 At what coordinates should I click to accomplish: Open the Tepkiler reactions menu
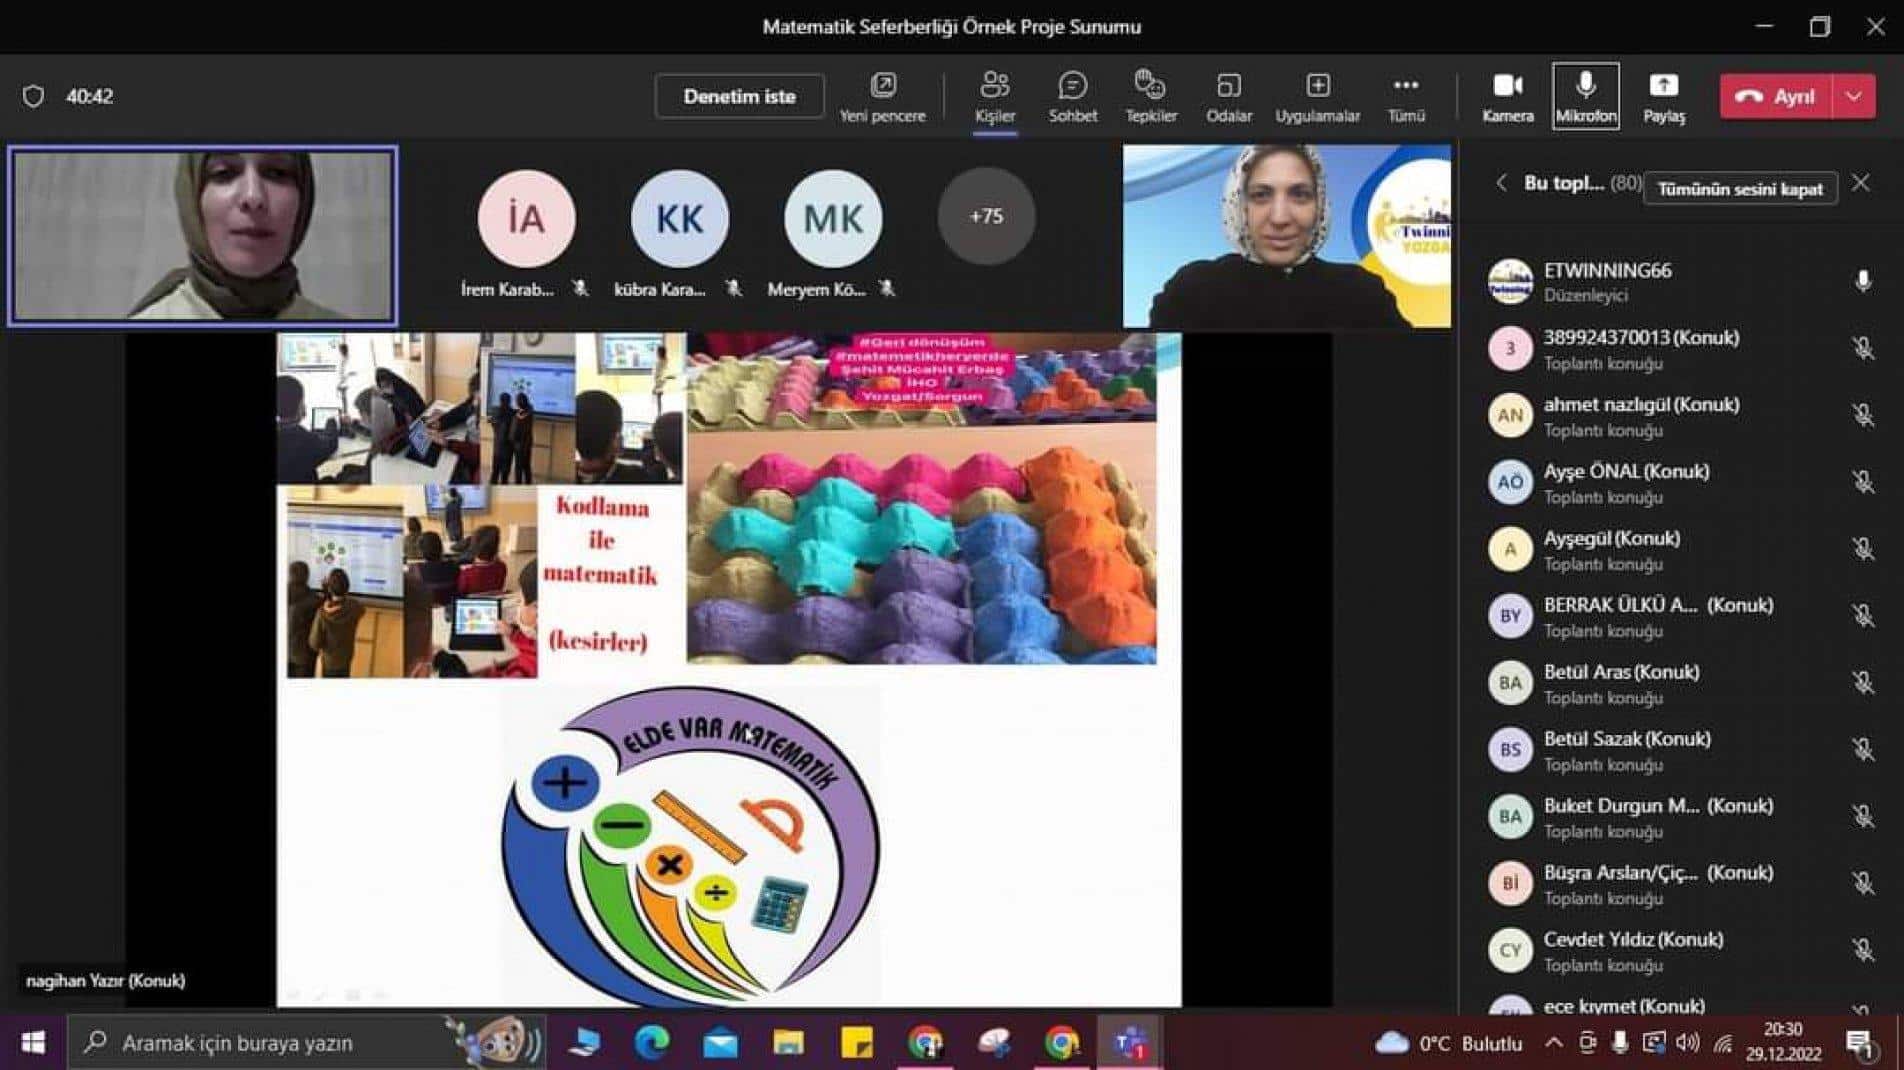tap(1150, 97)
